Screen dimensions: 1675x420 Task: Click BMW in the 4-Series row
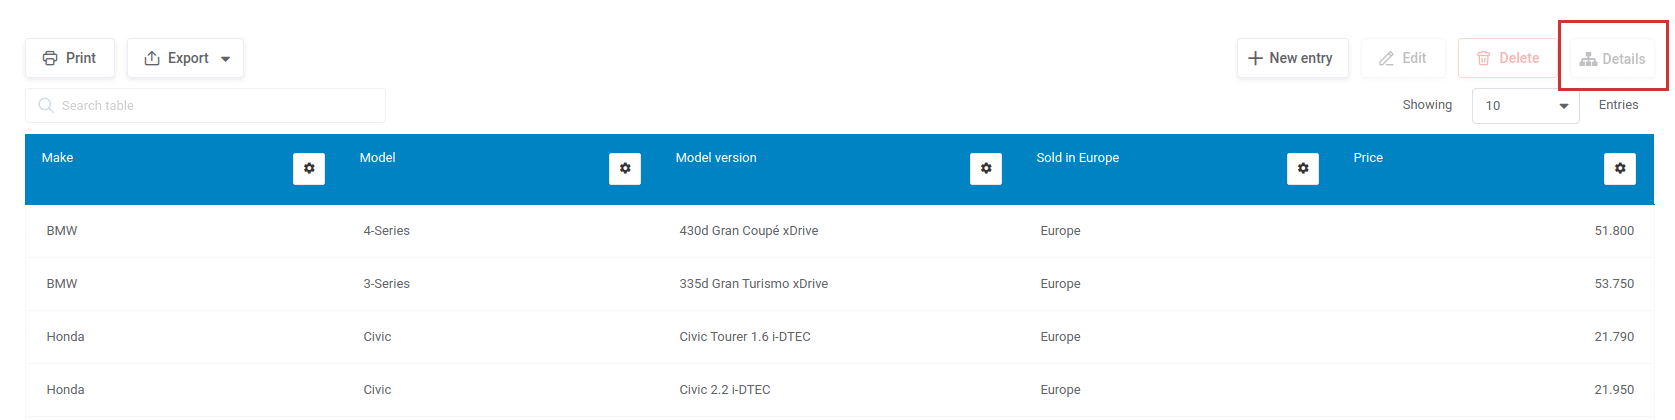click(x=62, y=231)
